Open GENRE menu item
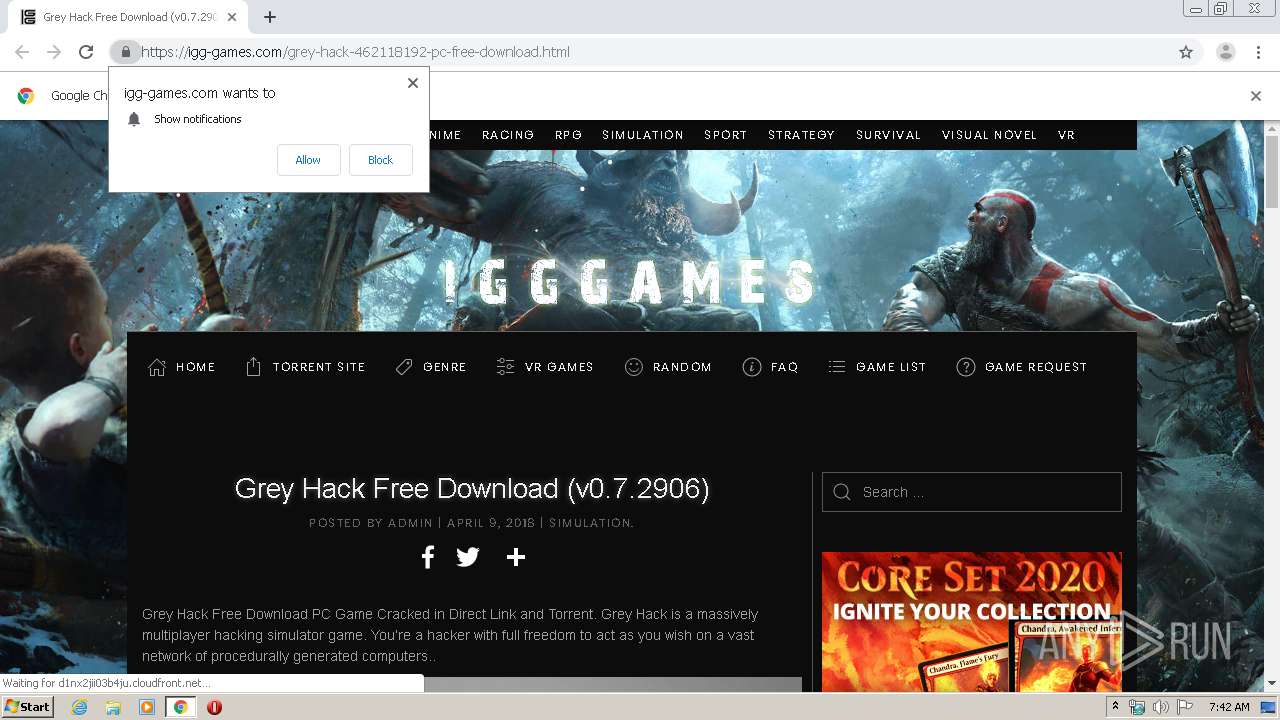The height and width of the screenshot is (720, 1280). point(431,367)
